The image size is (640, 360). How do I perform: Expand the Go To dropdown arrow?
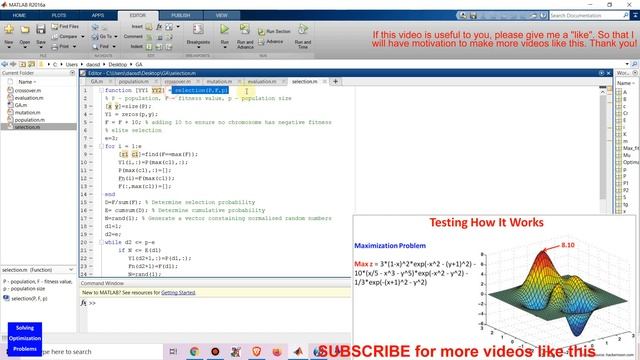(x=116, y=37)
